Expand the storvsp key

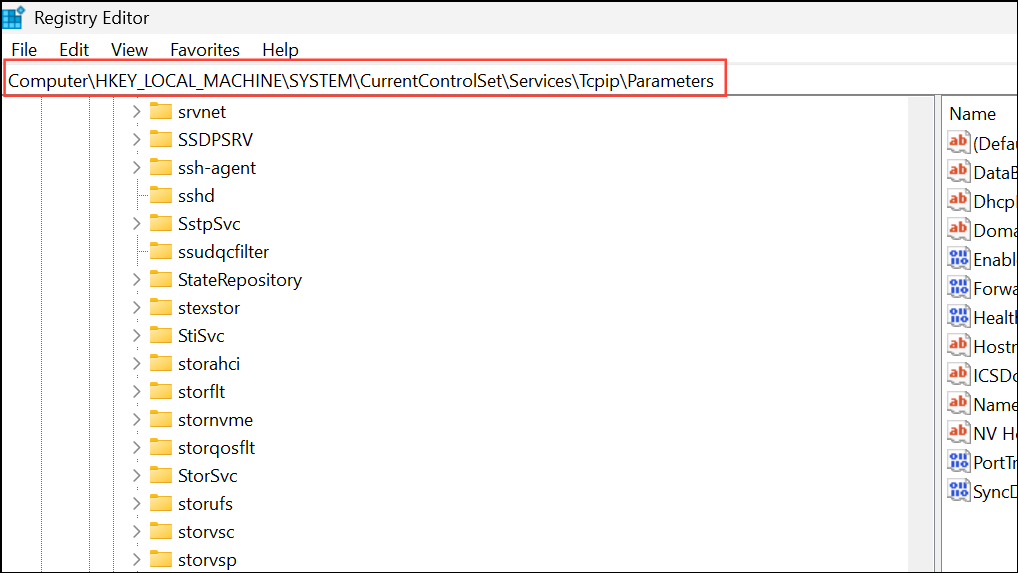pos(136,559)
